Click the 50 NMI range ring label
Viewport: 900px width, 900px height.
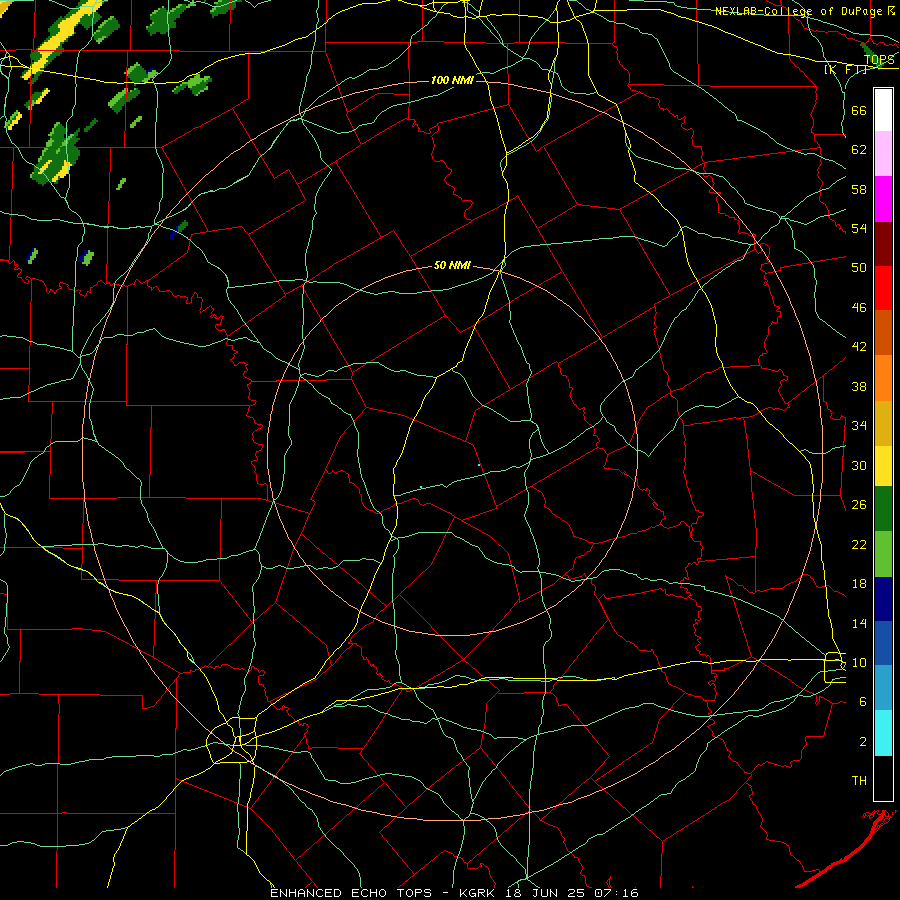452,265
